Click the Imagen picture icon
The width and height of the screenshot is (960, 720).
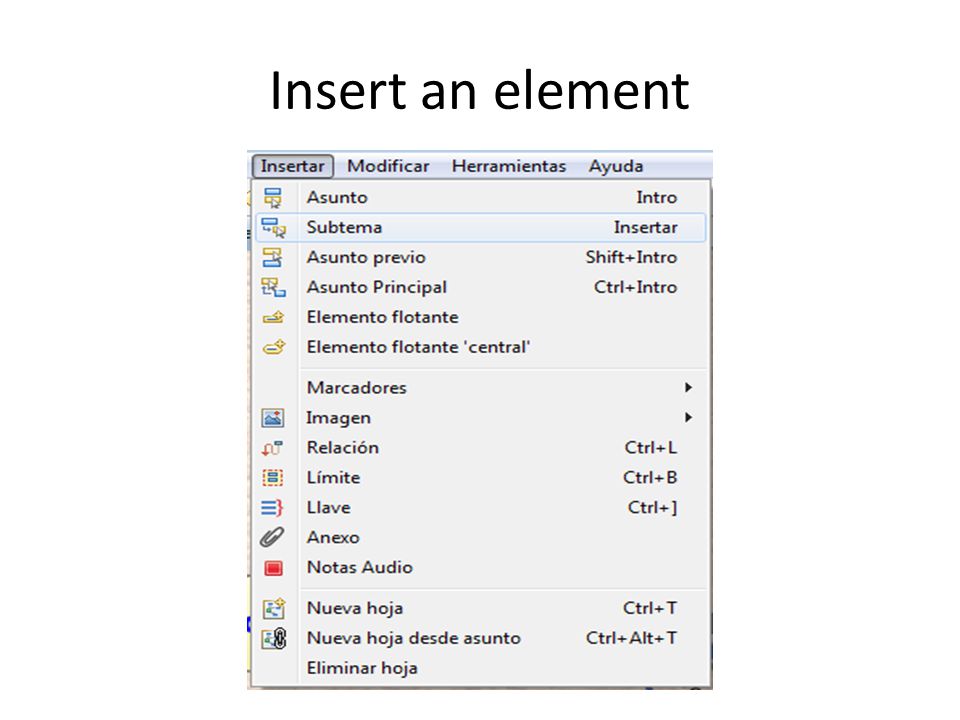tap(272, 418)
